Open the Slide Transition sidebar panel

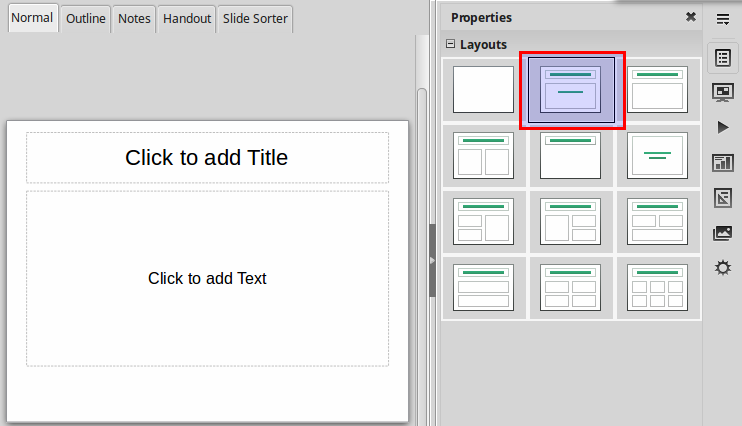tap(722, 92)
